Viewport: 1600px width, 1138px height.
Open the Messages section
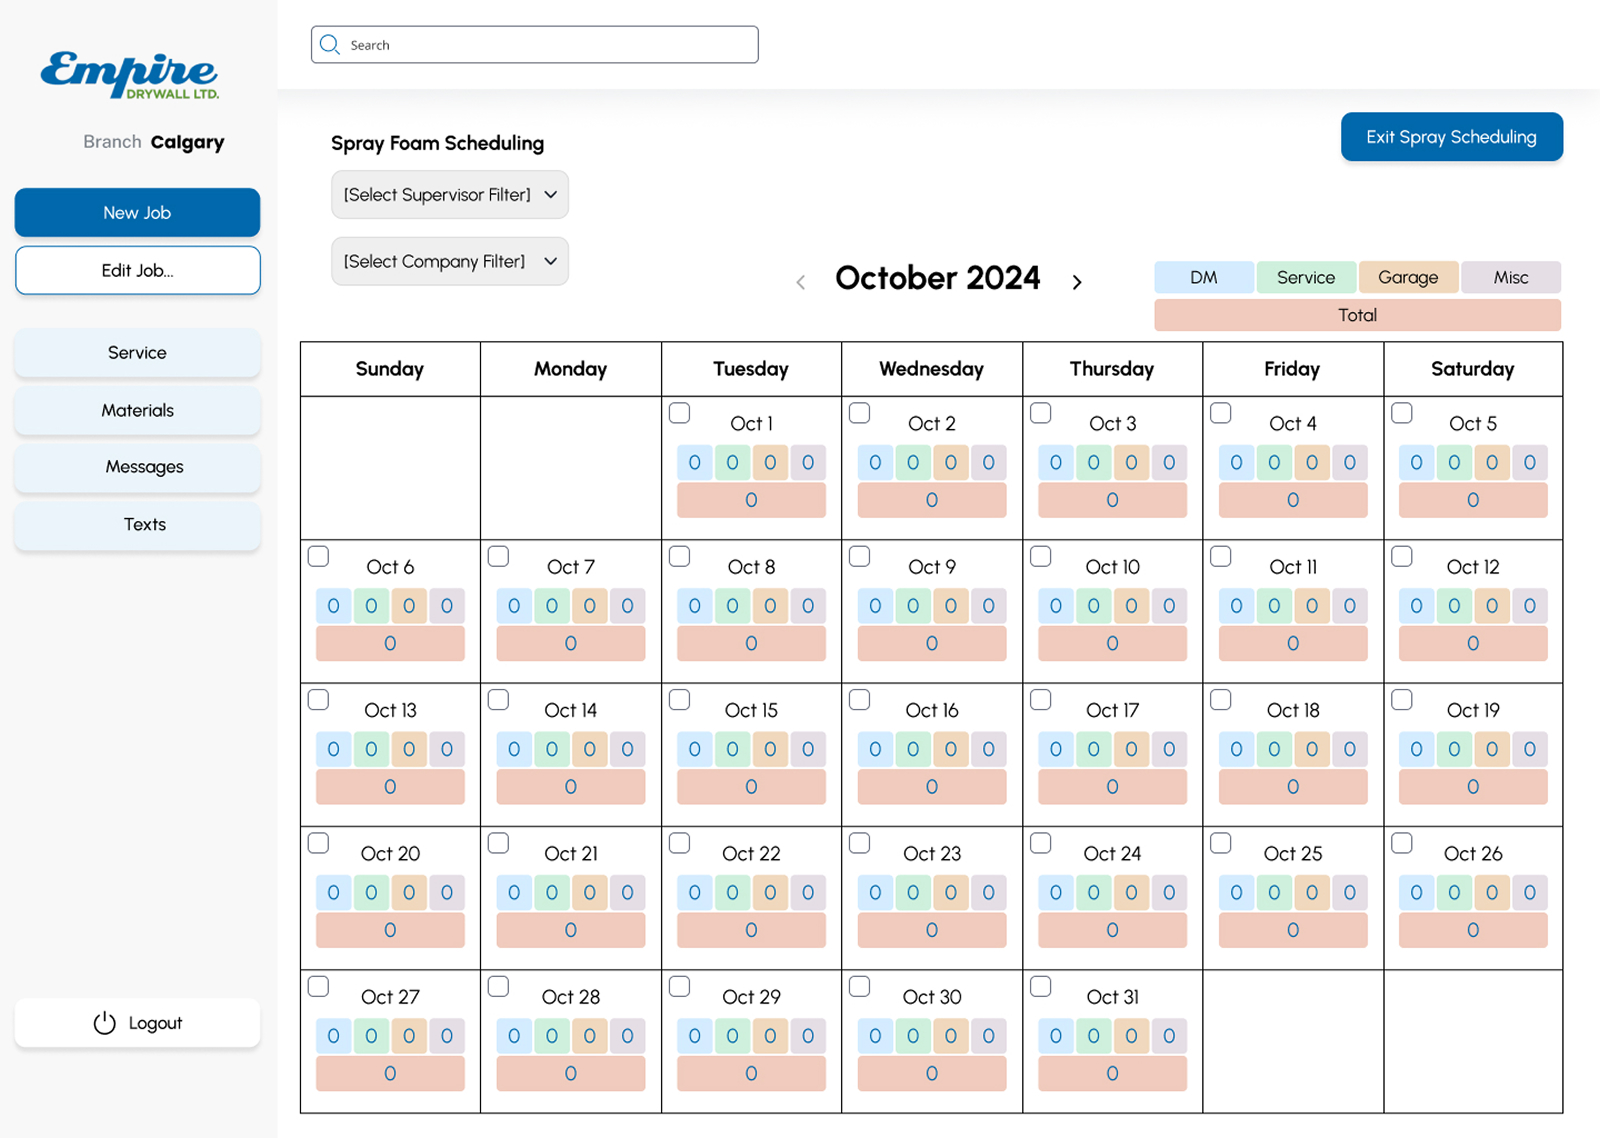point(137,467)
